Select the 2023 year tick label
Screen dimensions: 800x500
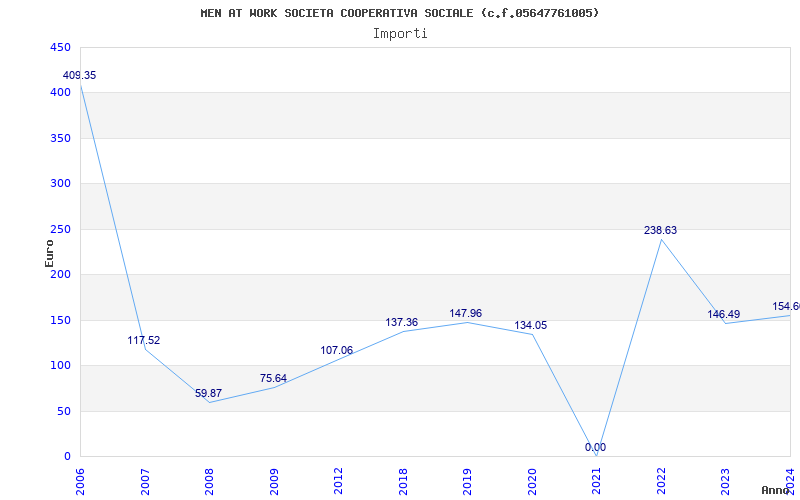click(726, 481)
